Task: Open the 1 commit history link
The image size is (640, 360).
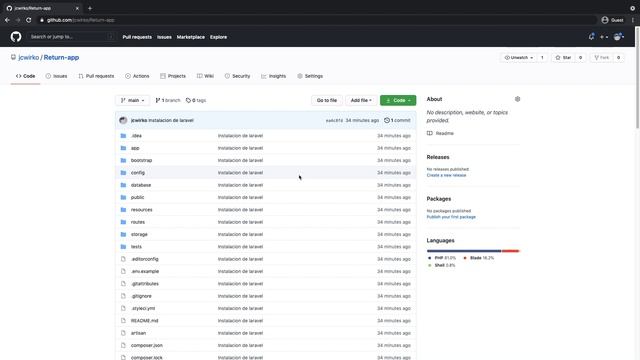Action: (x=397, y=120)
